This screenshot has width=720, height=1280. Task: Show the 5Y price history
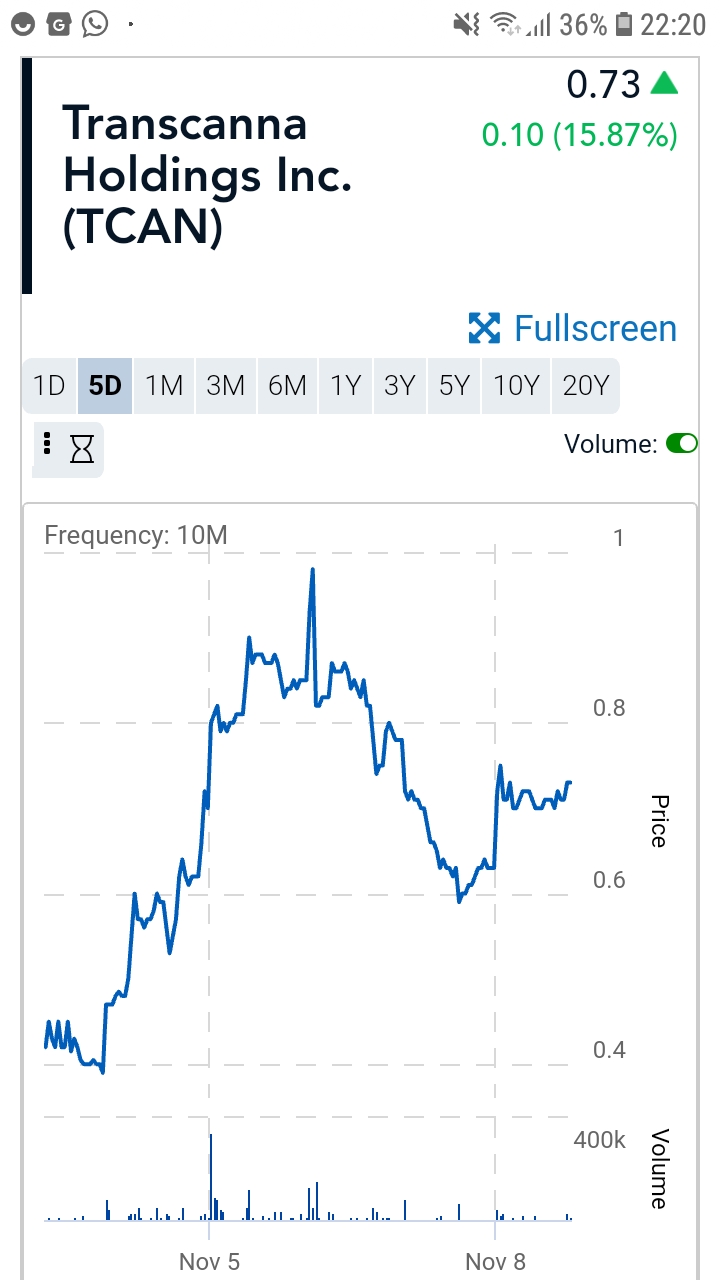tap(454, 386)
